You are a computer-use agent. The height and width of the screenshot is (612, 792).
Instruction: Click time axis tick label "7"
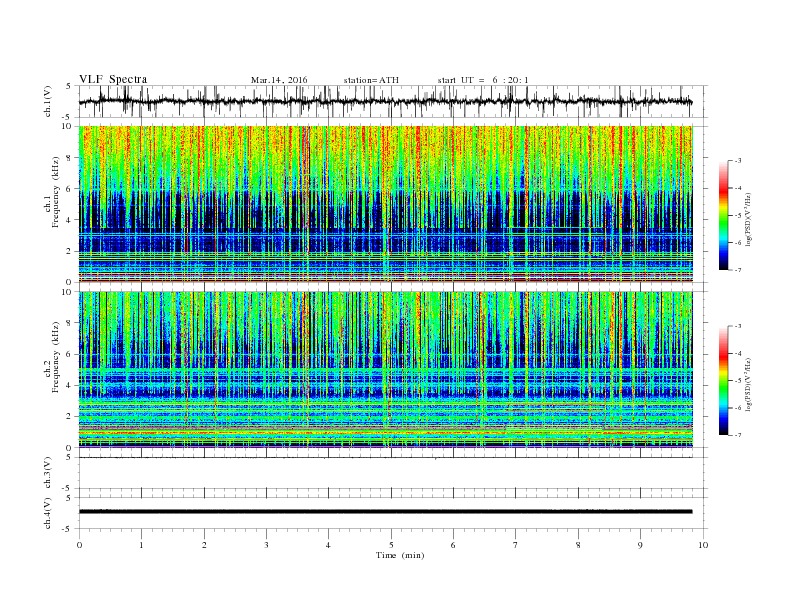[x=516, y=545]
